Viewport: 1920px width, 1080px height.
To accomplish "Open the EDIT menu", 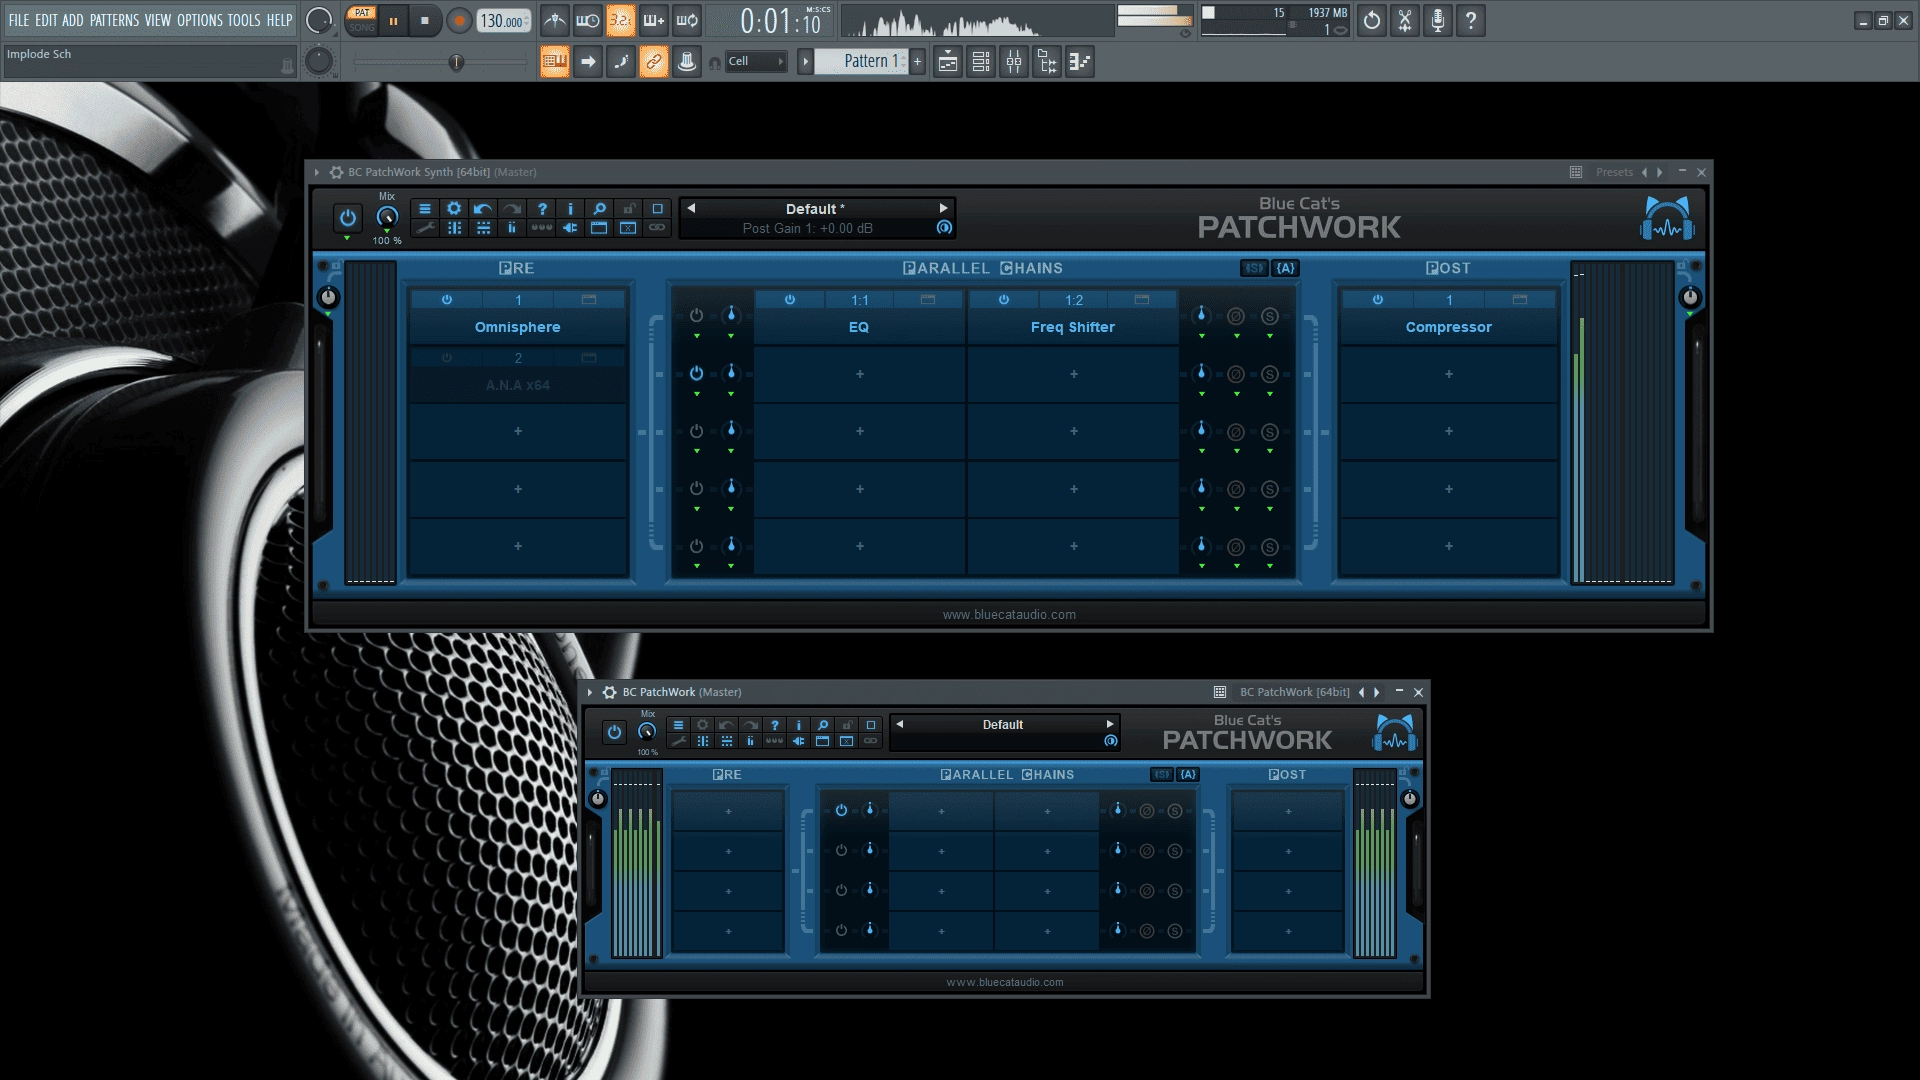I will pos(46,20).
